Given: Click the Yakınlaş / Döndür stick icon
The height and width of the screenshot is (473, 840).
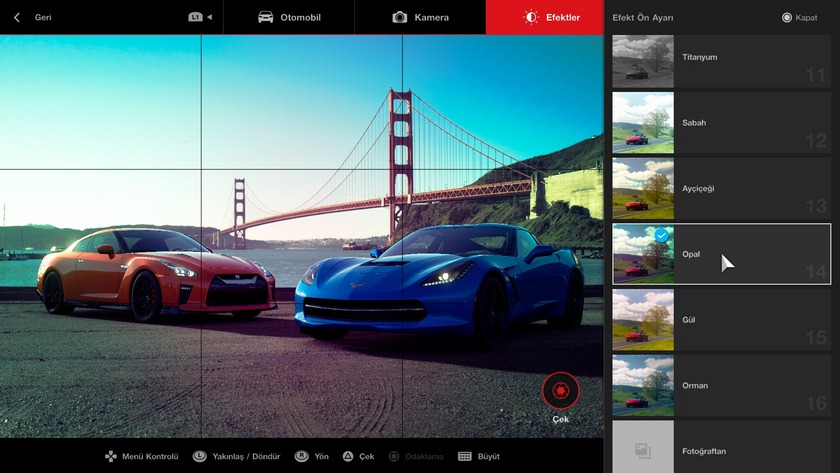Looking at the screenshot, I should 200,456.
